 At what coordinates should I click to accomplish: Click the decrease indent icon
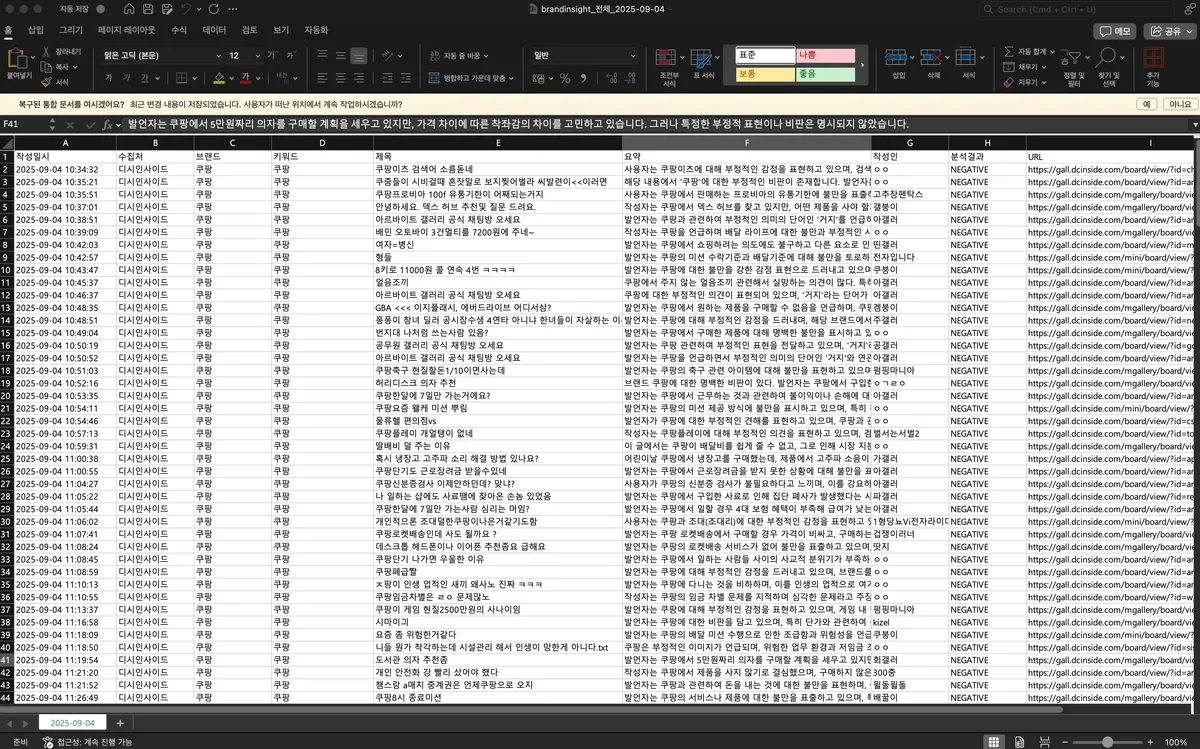[x=386, y=77]
